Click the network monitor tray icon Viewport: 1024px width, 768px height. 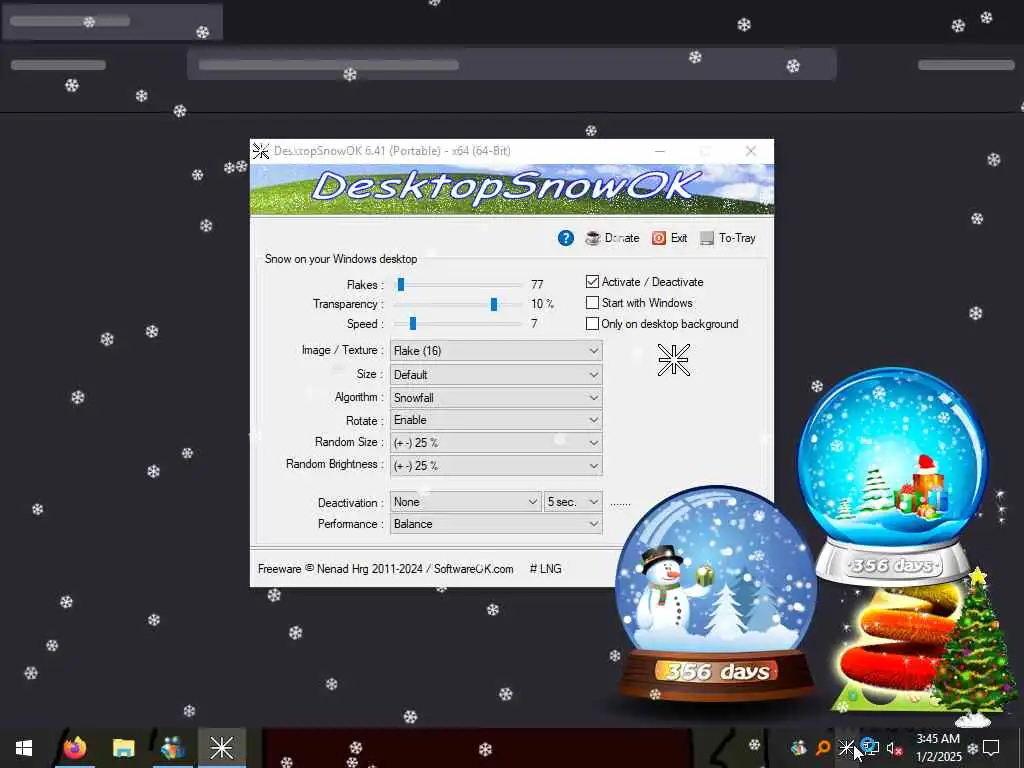[870, 746]
